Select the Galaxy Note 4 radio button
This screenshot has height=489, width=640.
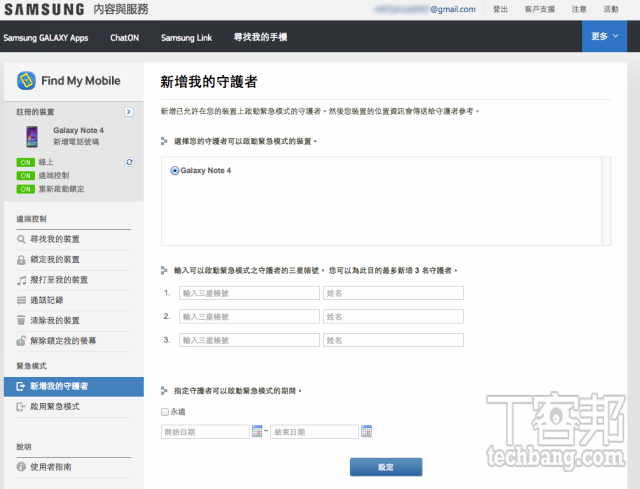pyautogui.click(x=175, y=171)
